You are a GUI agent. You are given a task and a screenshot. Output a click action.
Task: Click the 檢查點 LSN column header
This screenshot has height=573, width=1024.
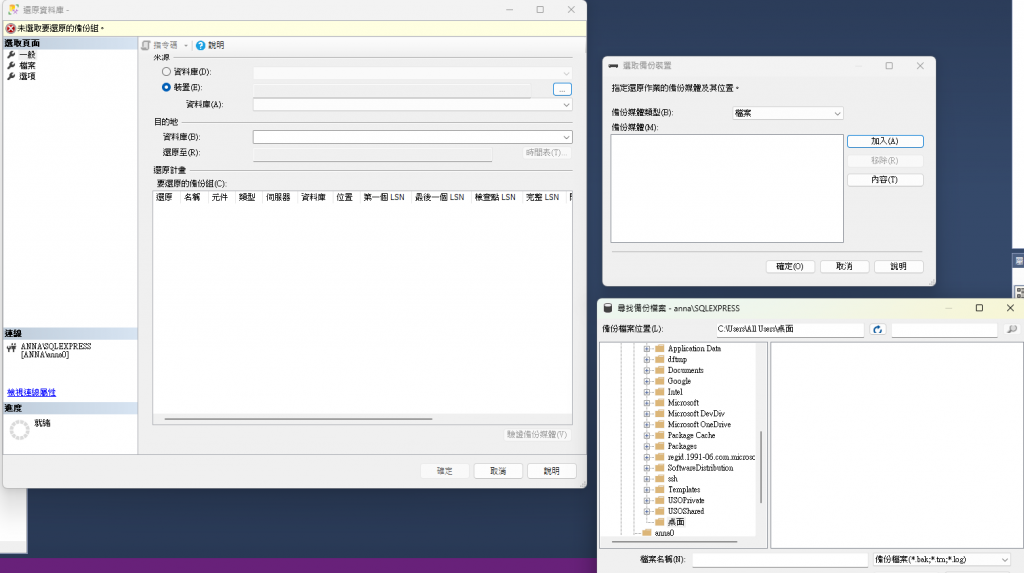point(495,197)
